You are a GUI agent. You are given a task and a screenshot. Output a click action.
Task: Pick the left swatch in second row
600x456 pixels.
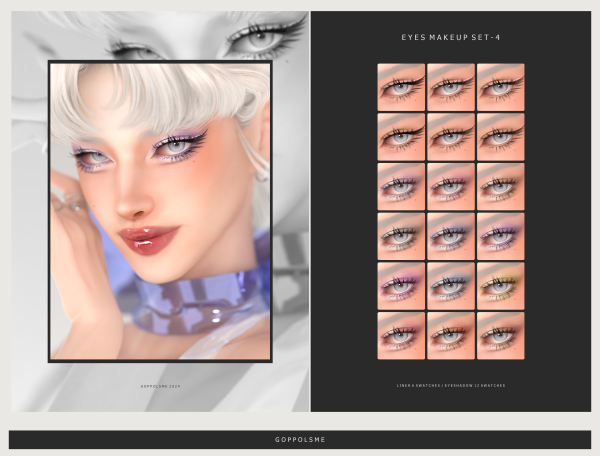(401, 136)
